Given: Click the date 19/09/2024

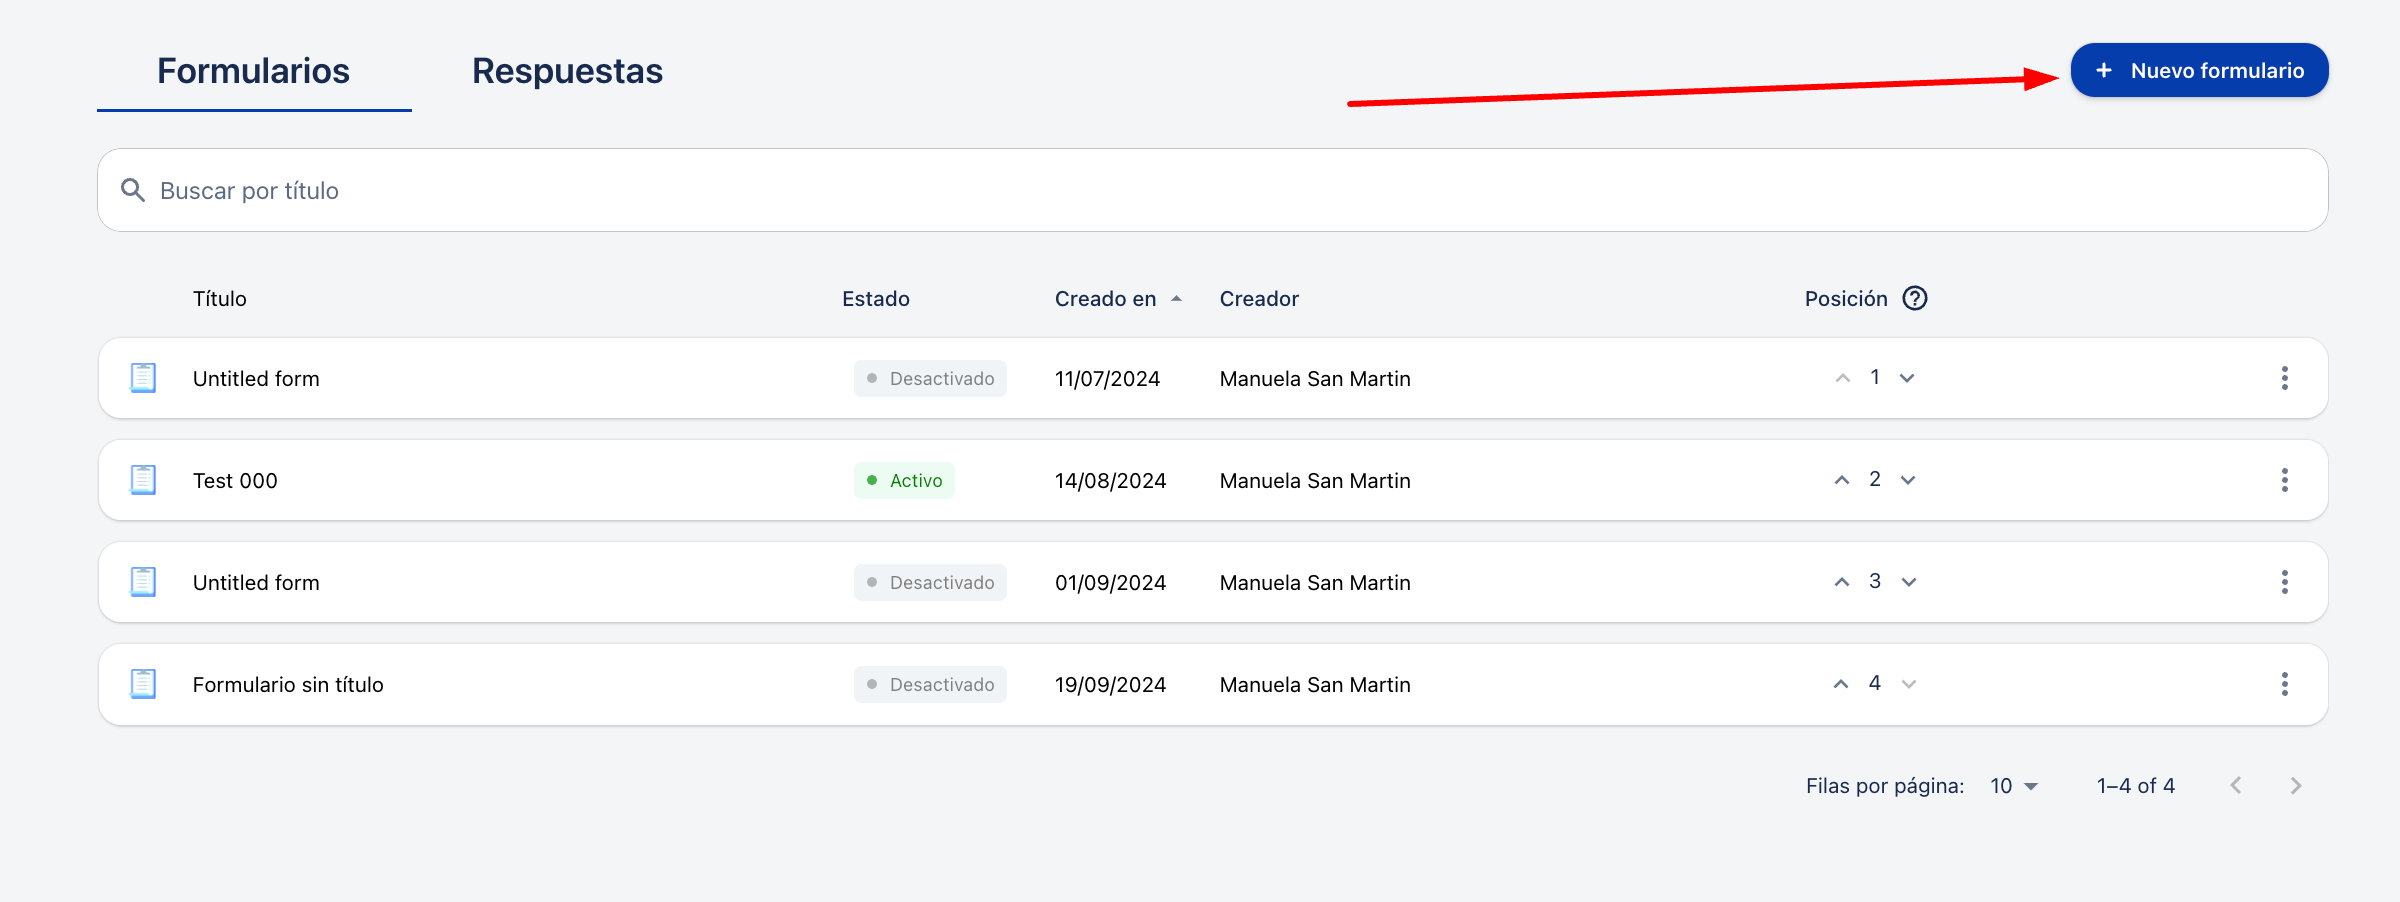Looking at the screenshot, I should click(x=1111, y=685).
